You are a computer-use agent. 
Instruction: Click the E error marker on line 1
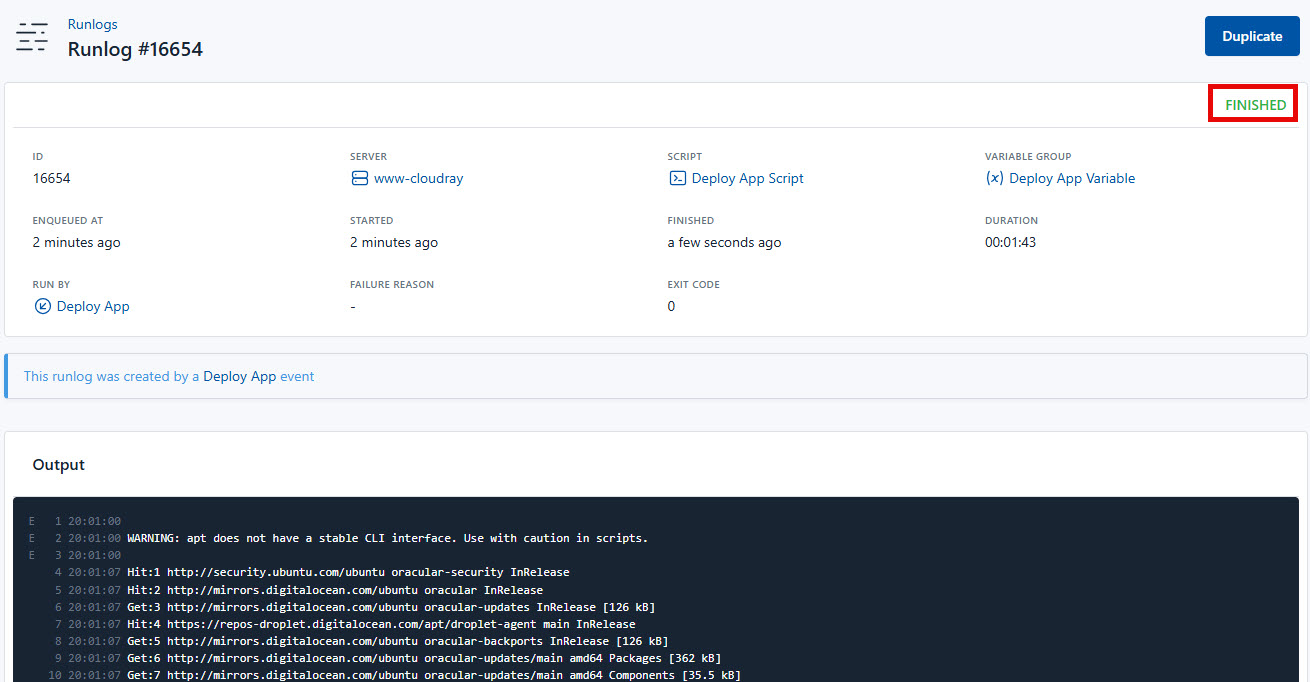[31, 520]
